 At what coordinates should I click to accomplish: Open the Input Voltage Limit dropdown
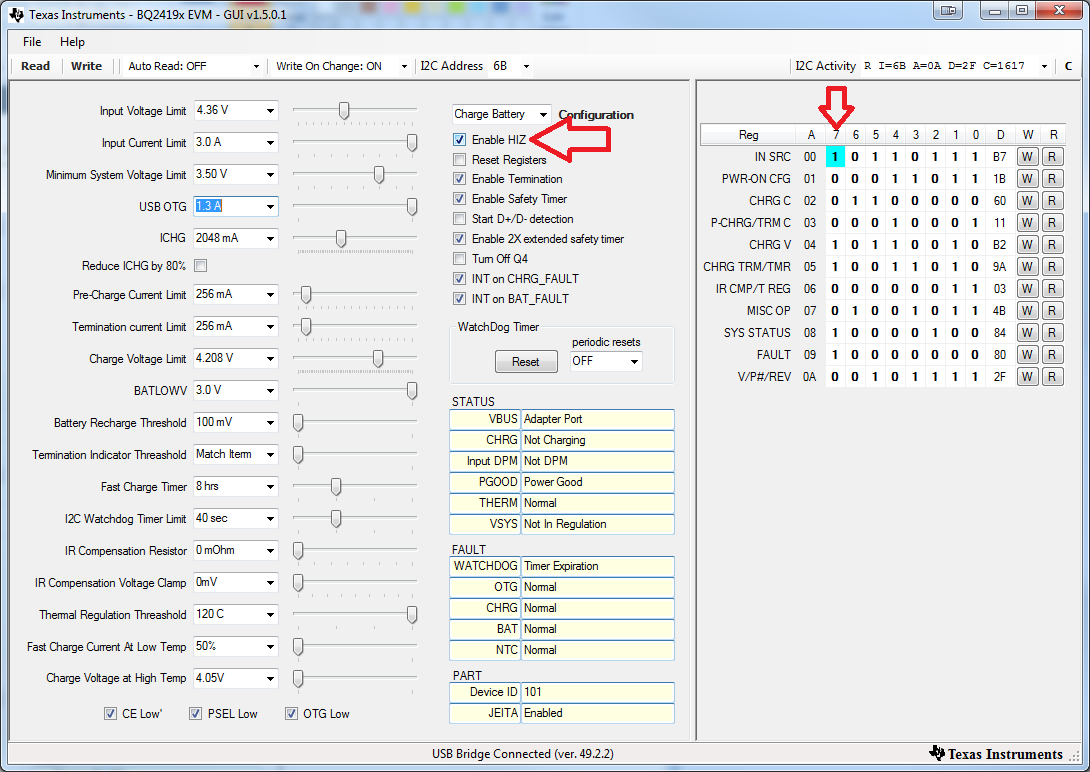(270, 110)
